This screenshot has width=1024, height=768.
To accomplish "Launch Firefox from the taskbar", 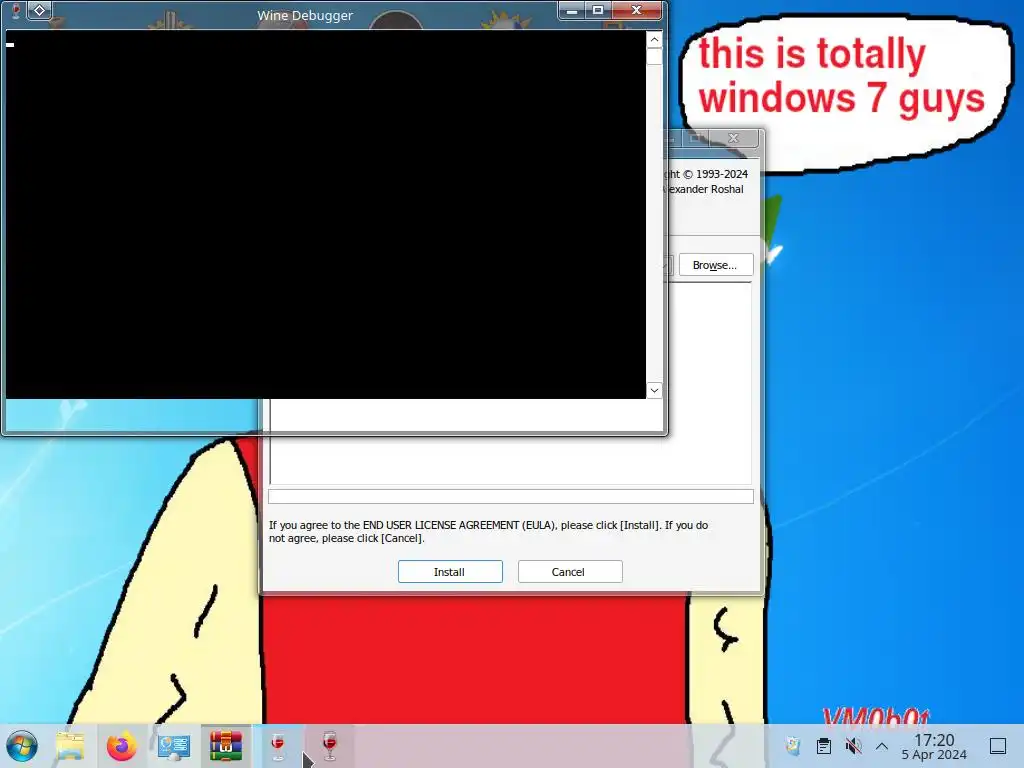I will 122,746.
